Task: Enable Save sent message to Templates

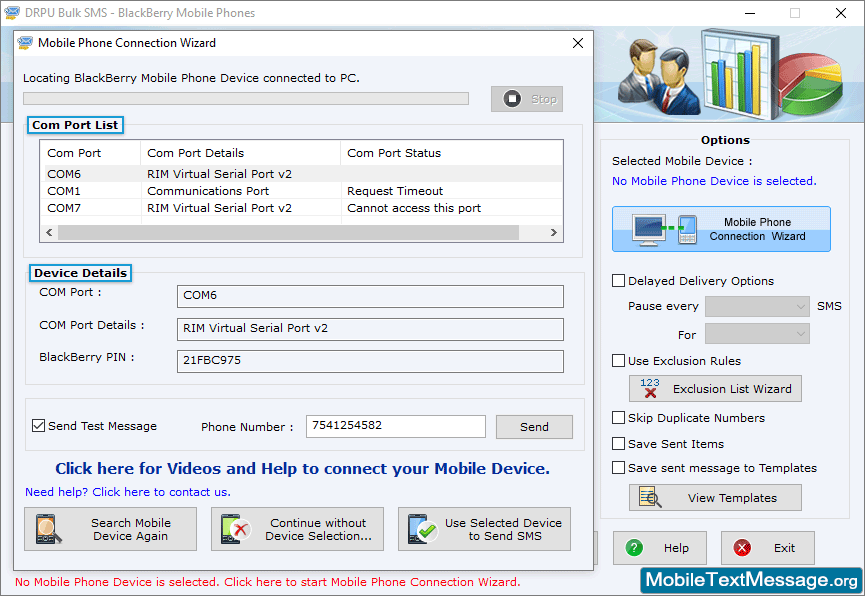Action: pos(618,467)
